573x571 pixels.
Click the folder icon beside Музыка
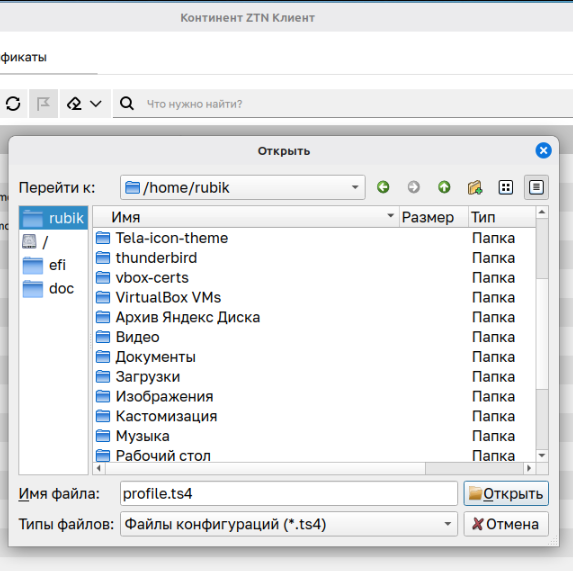(x=103, y=435)
